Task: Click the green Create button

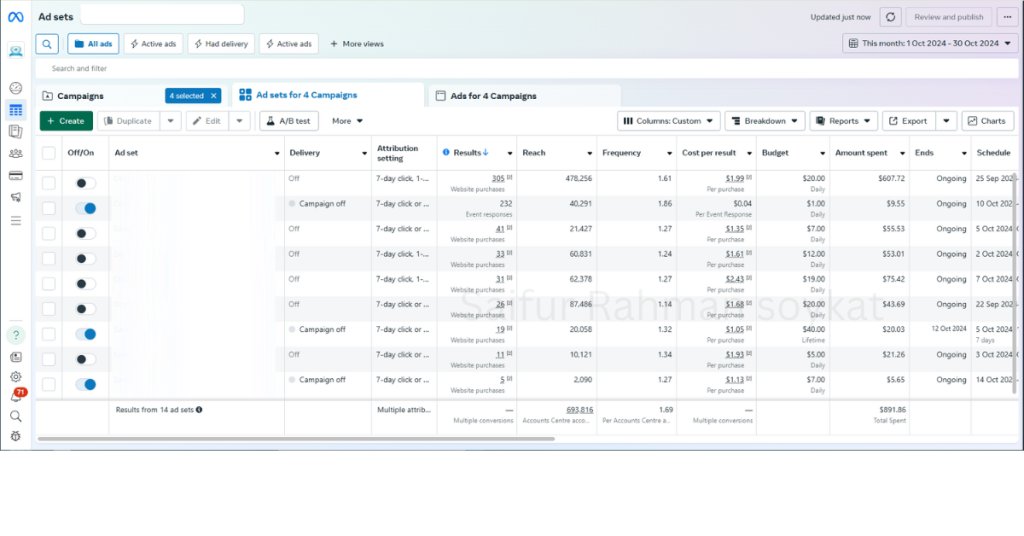Action: click(x=66, y=121)
